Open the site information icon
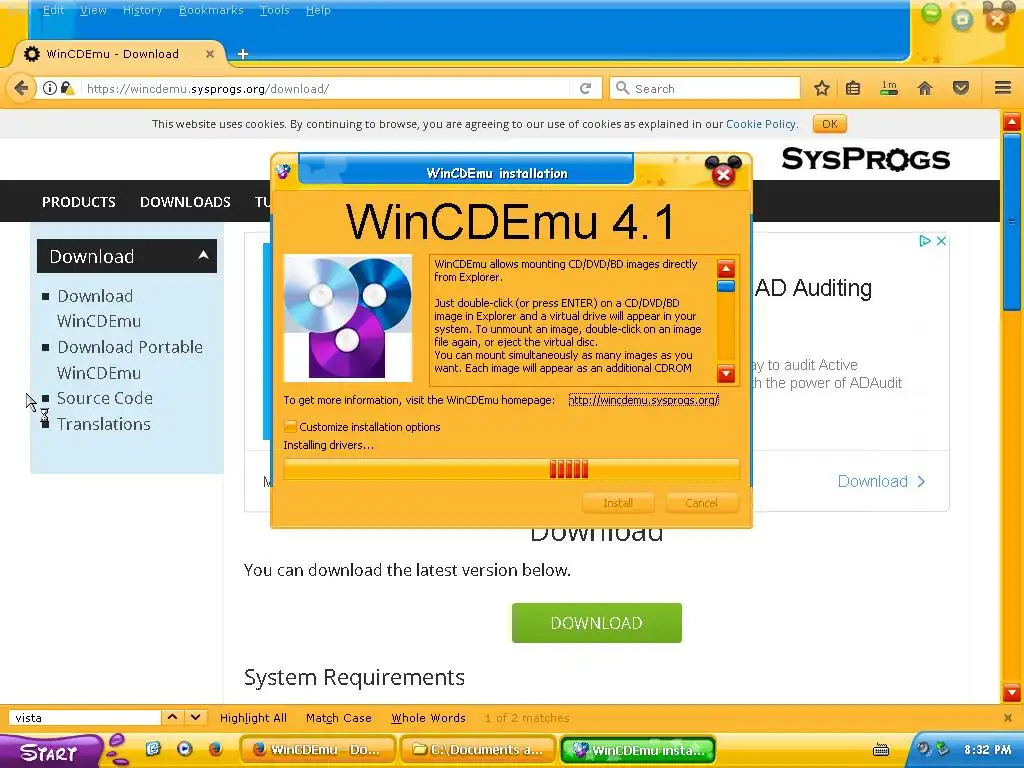Image resolution: width=1024 pixels, height=768 pixels. click(50, 88)
